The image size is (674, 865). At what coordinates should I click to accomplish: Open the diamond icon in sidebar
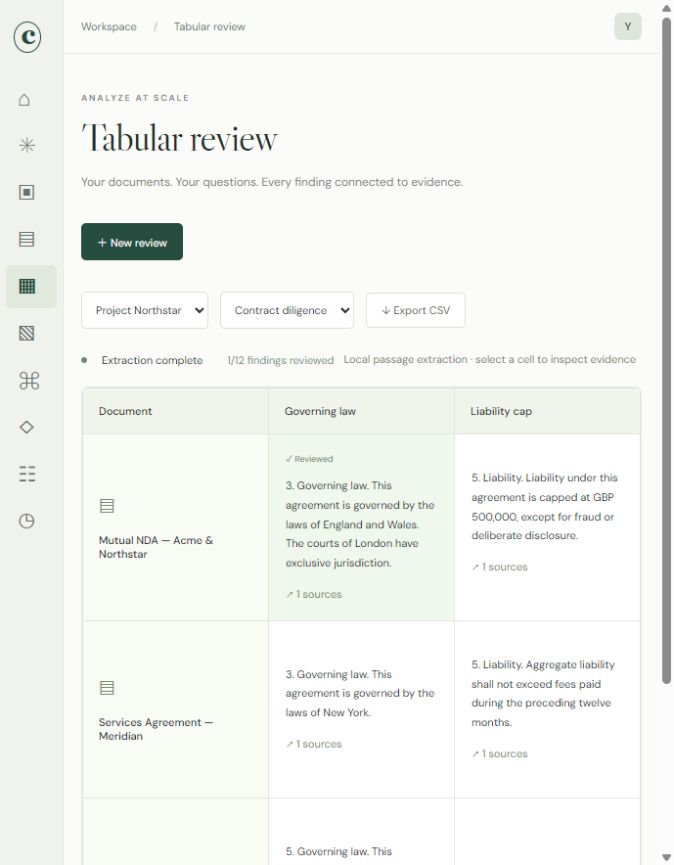(26, 427)
